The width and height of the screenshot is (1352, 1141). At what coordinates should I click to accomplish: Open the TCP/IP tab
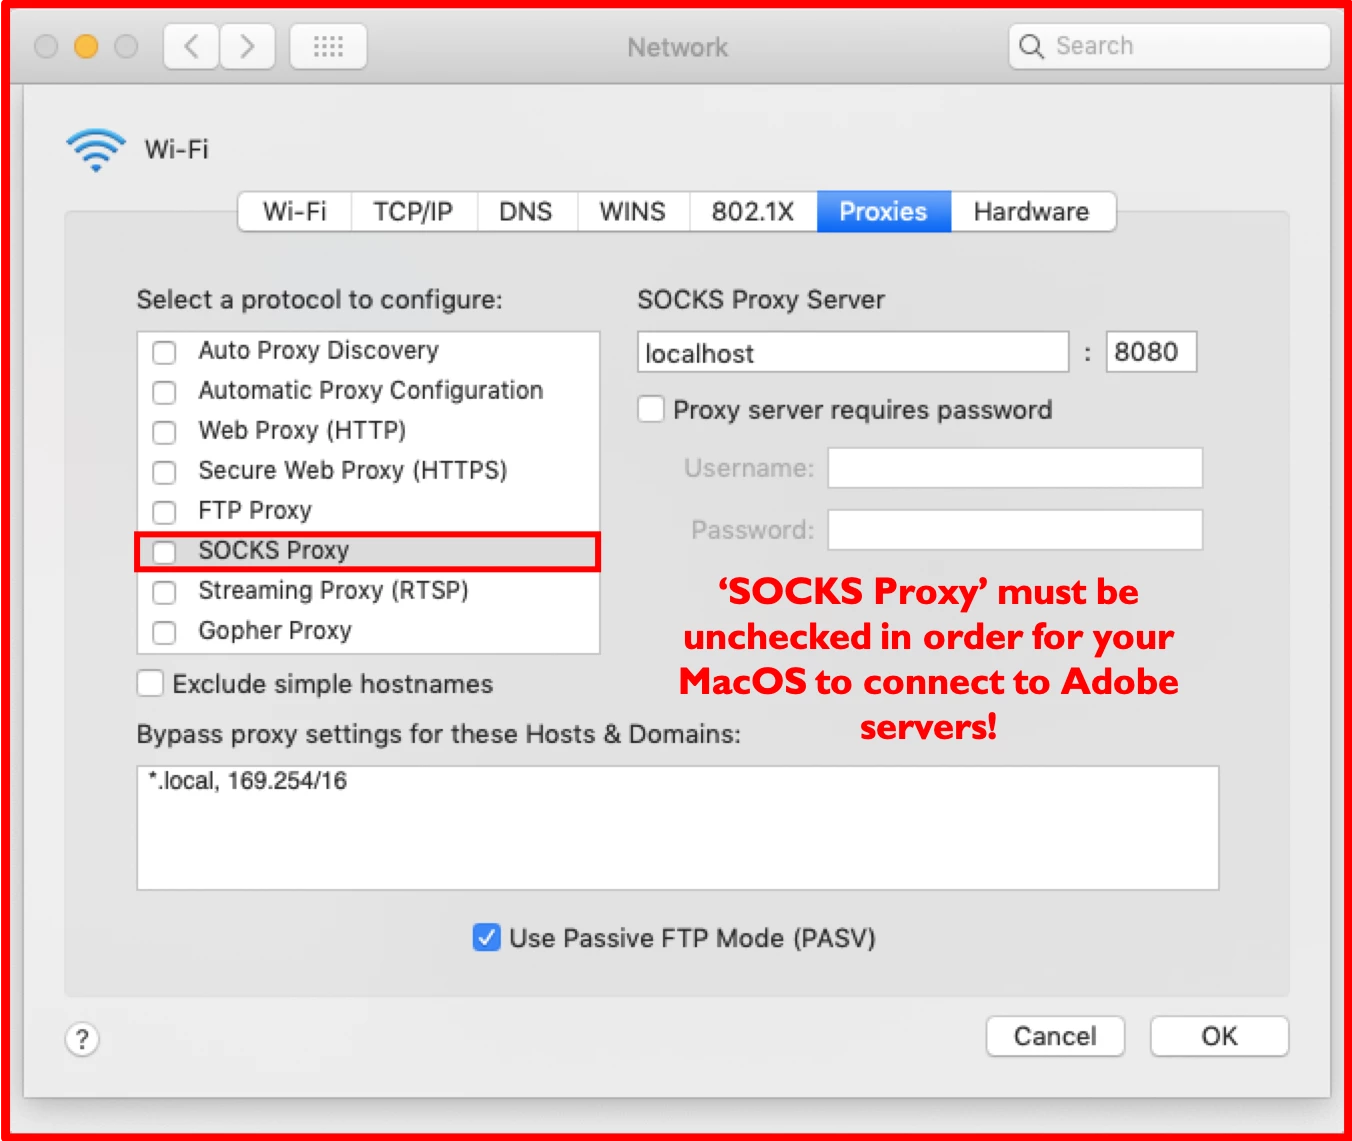(413, 212)
